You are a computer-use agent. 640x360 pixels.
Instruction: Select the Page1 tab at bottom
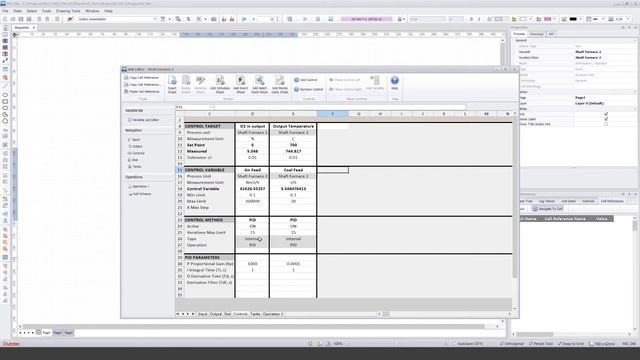click(46, 333)
